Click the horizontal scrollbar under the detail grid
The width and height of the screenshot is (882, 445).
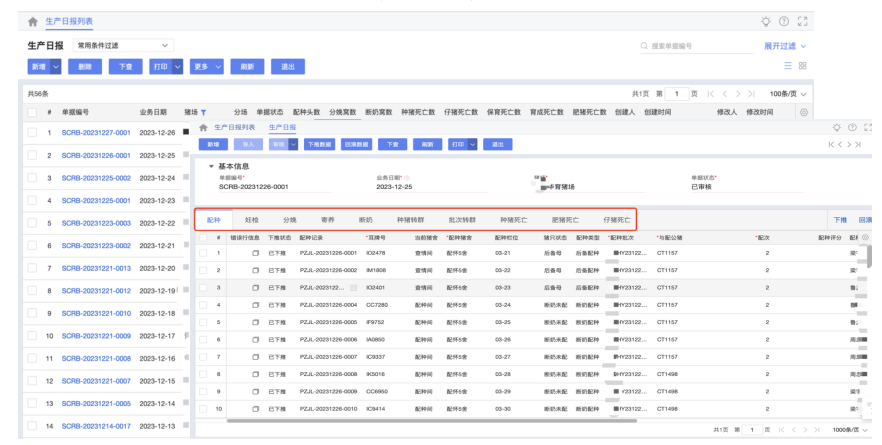432,420
